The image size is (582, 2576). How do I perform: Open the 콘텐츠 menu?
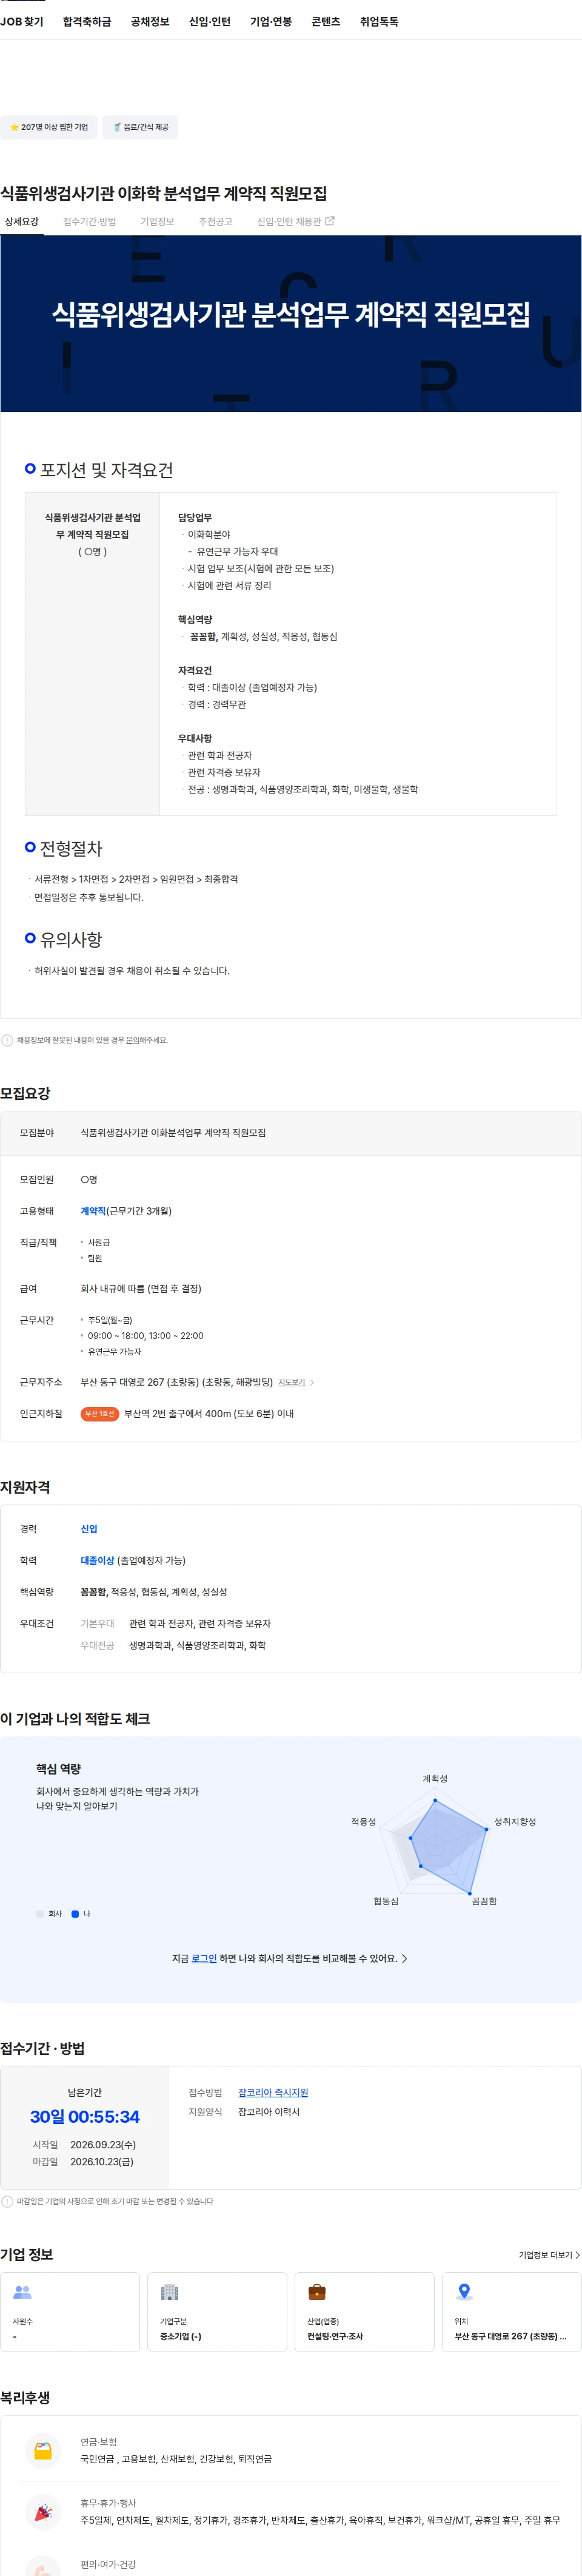[x=326, y=21]
